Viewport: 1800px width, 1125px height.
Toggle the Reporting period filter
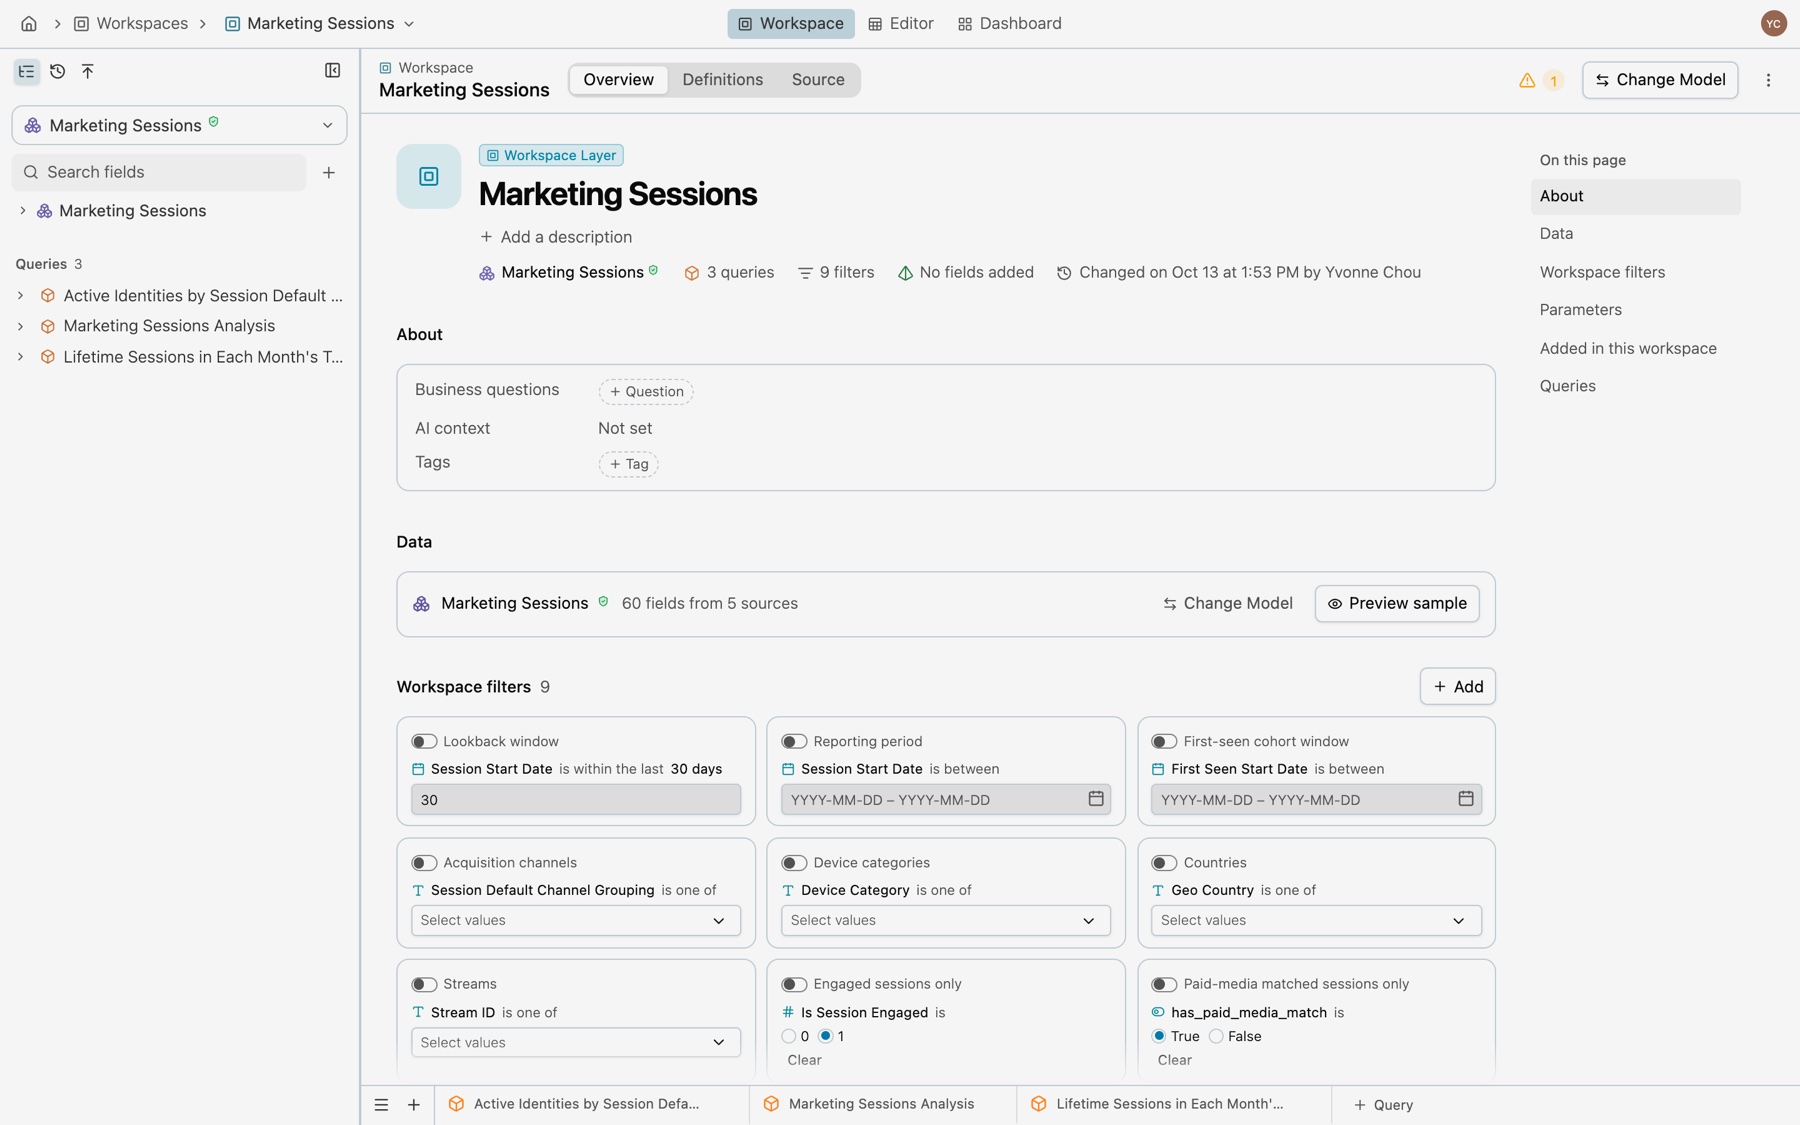point(794,742)
